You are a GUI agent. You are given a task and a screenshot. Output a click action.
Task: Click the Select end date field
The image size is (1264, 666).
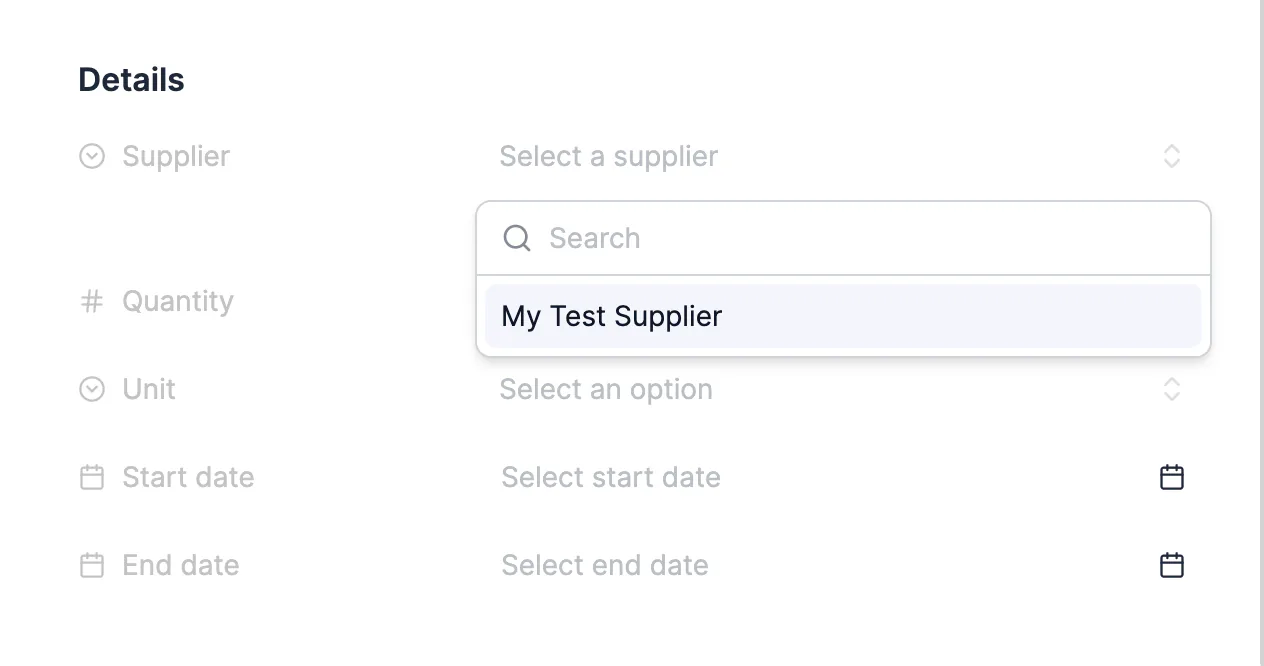pyautogui.click(x=842, y=565)
